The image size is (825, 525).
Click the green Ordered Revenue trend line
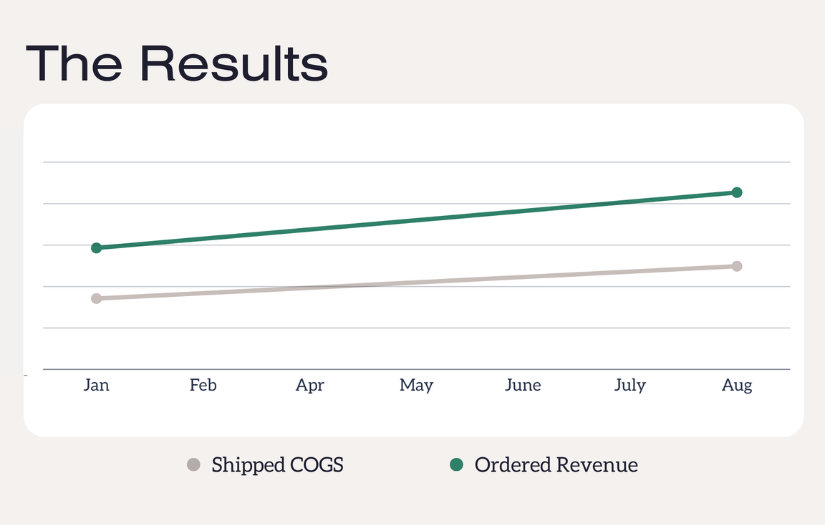click(417, 220)
